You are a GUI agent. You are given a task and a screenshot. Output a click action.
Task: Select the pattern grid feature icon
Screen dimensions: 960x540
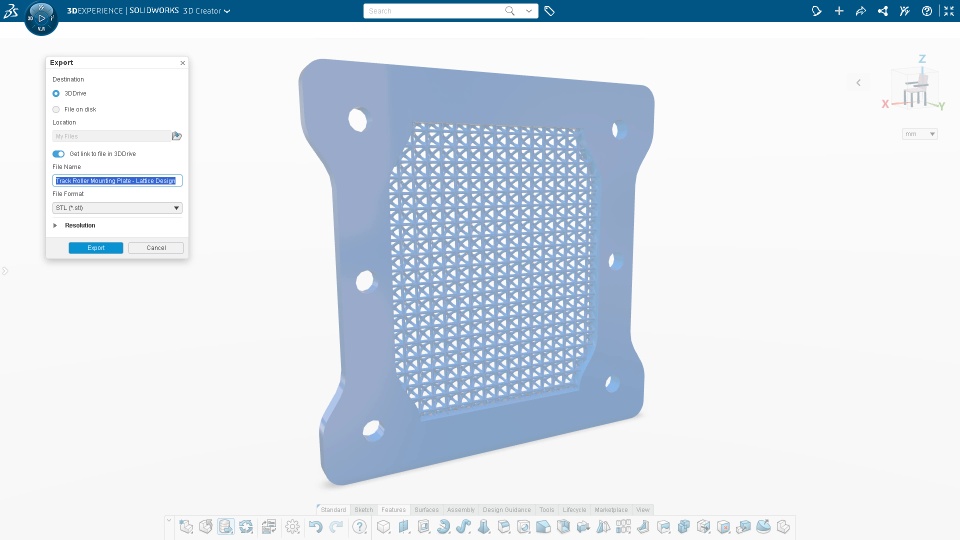click(x=623, y=527)
